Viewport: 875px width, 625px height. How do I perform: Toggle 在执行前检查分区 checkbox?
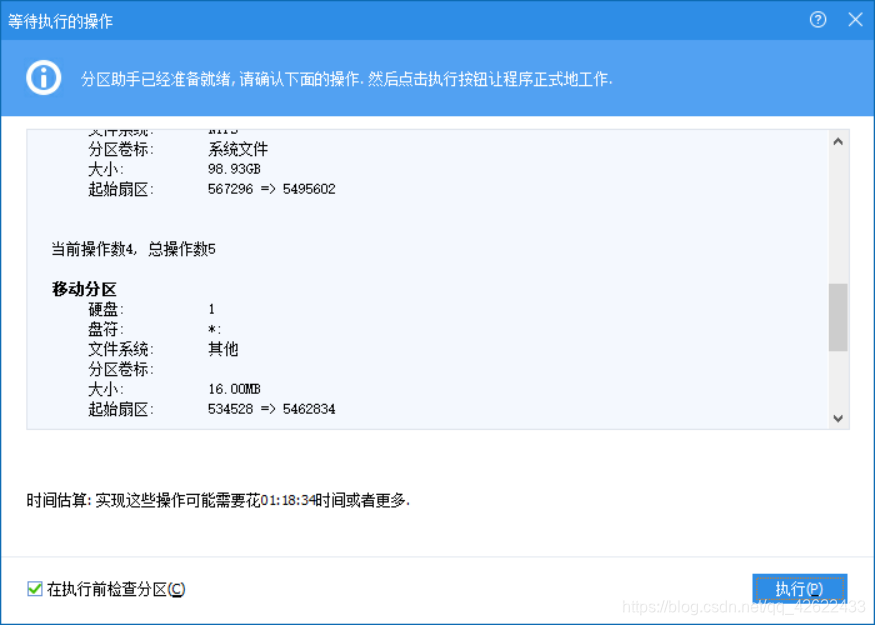(x=35, y=589)
